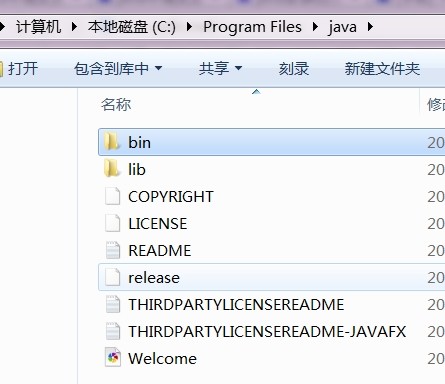This screenshot has height=384, width=445.
Task: Expand arrow after java in address bar
Action: [370, 27]
